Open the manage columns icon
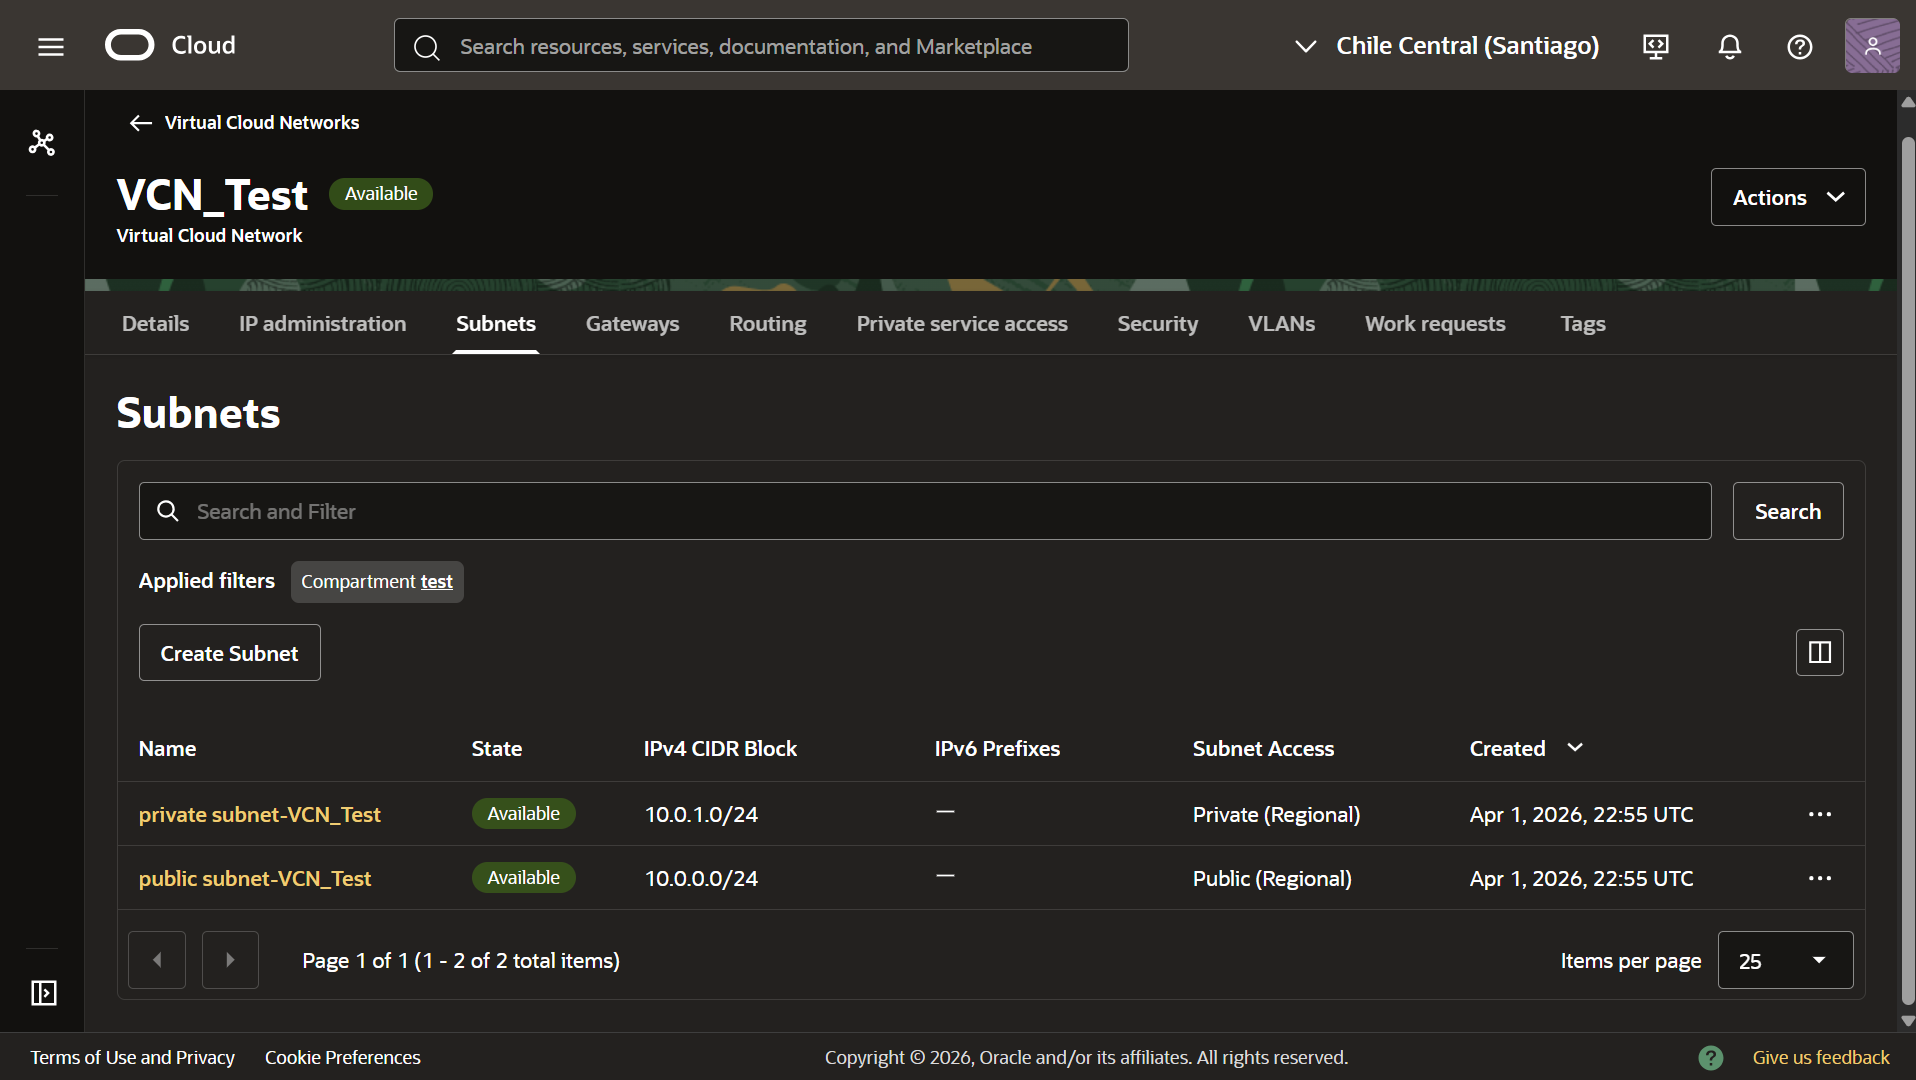Screen dimensions: 1916x1080 [1820, 653]
